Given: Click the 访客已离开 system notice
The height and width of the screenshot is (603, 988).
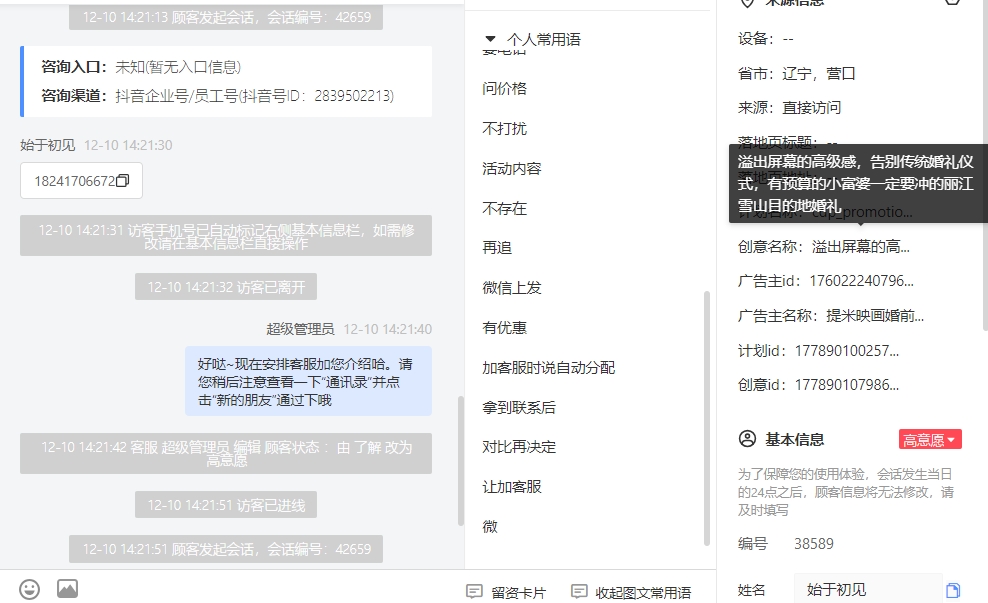Looking at the screenshot, I should point(226,287).
